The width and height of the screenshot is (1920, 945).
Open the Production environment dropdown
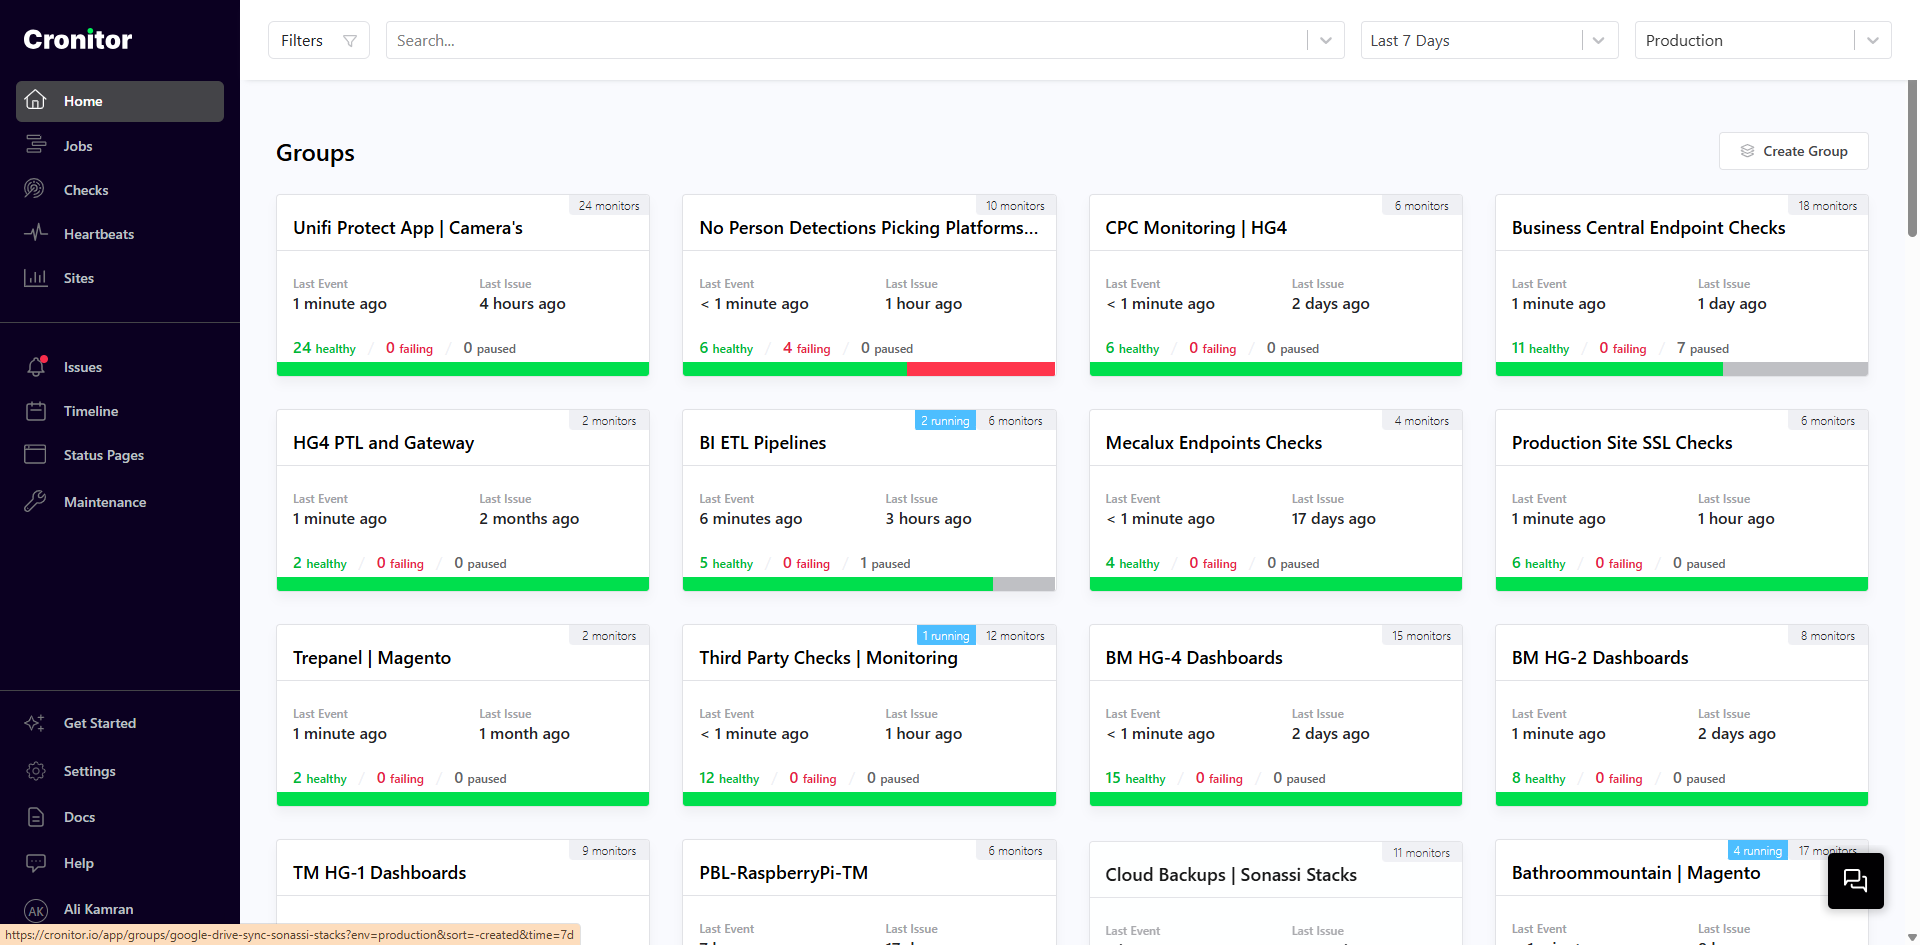click(1872, 41)
